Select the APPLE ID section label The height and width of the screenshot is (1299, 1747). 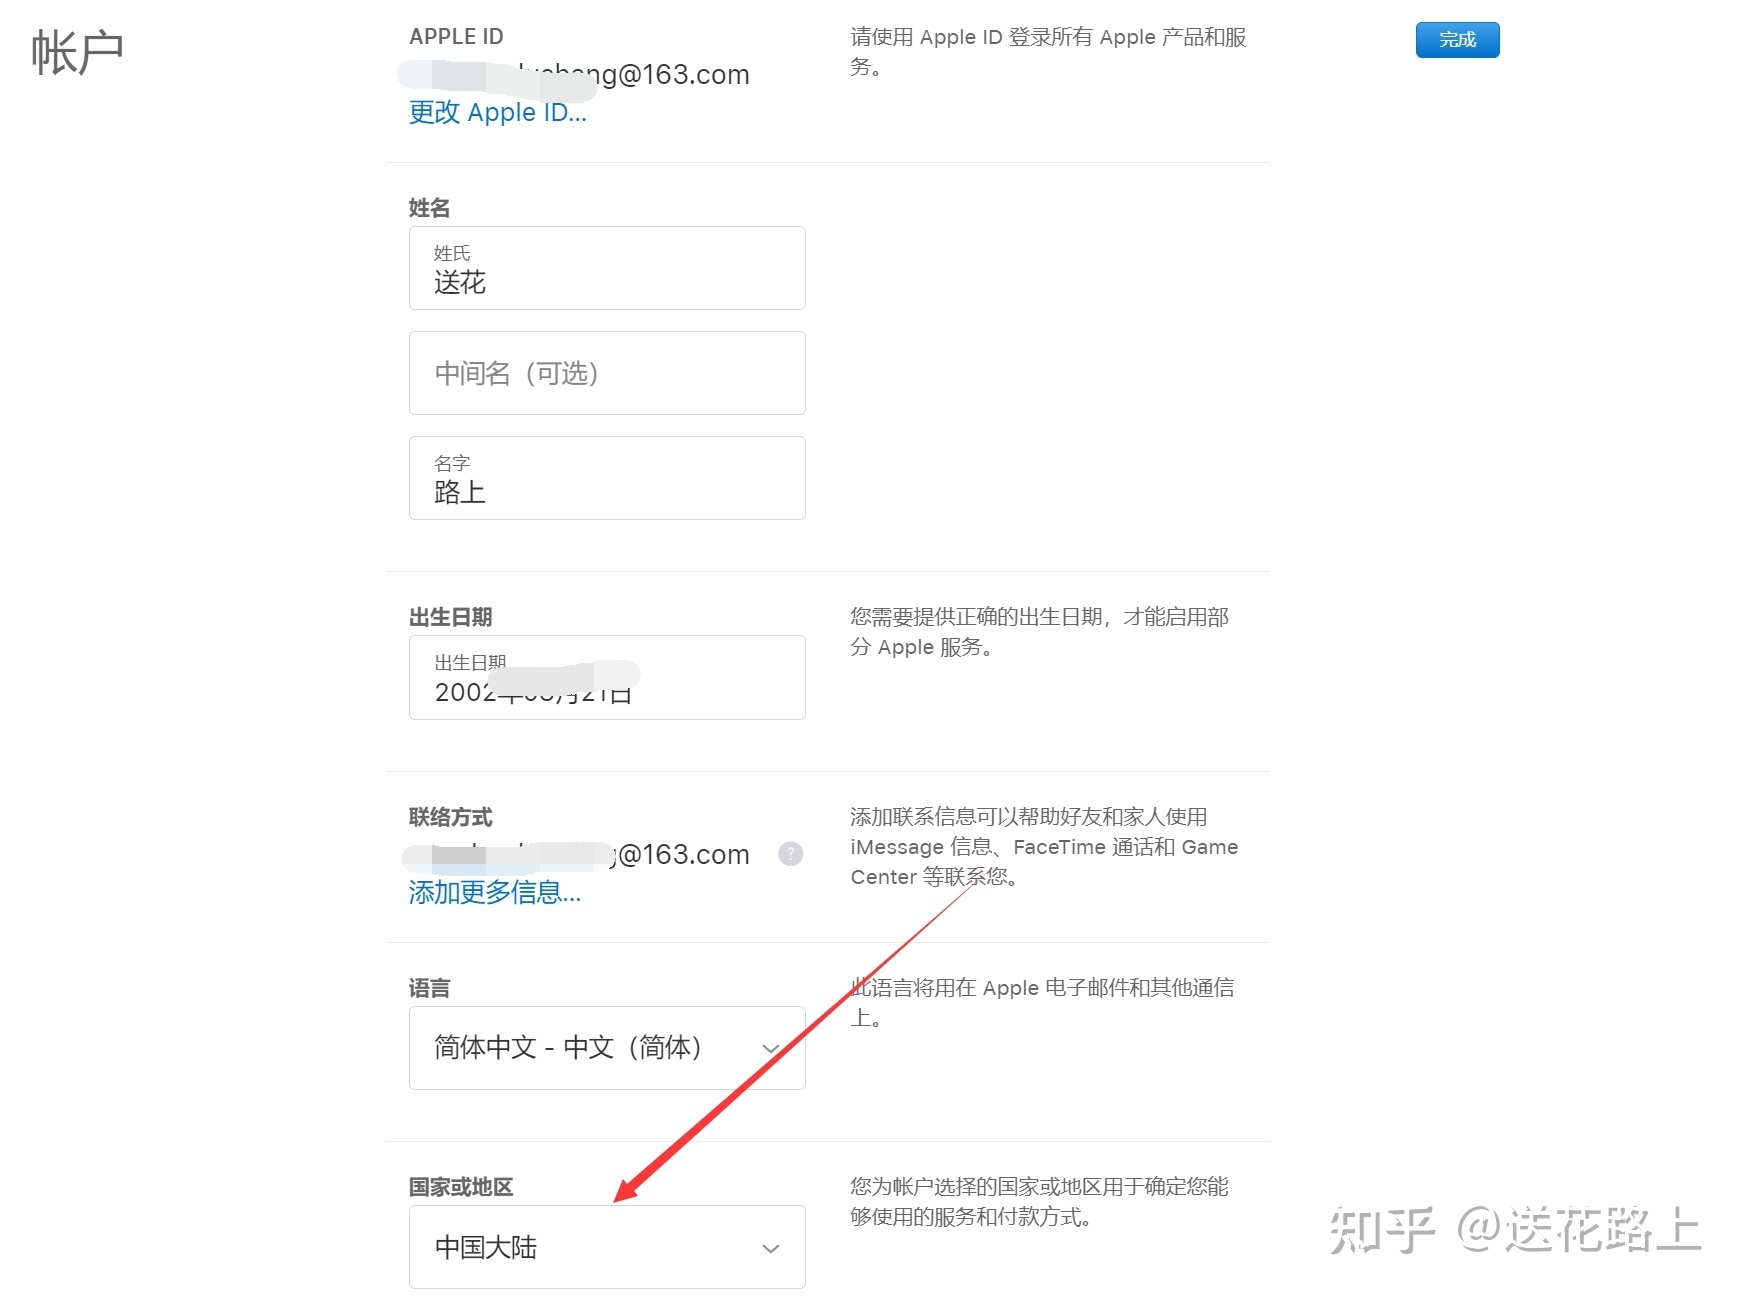pyautogui.click(x=456, y=37)
